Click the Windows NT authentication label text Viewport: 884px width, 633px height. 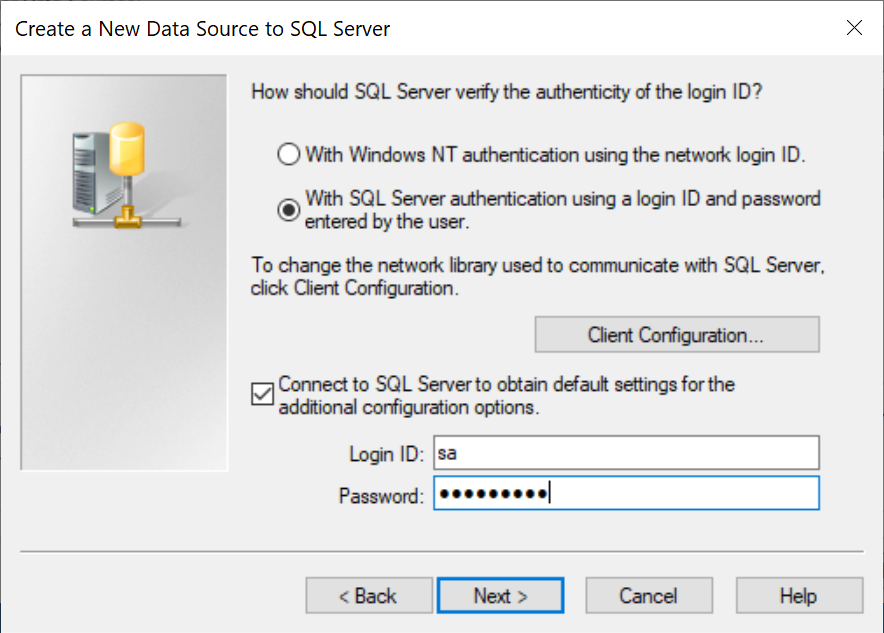click(x=555, y=155)
